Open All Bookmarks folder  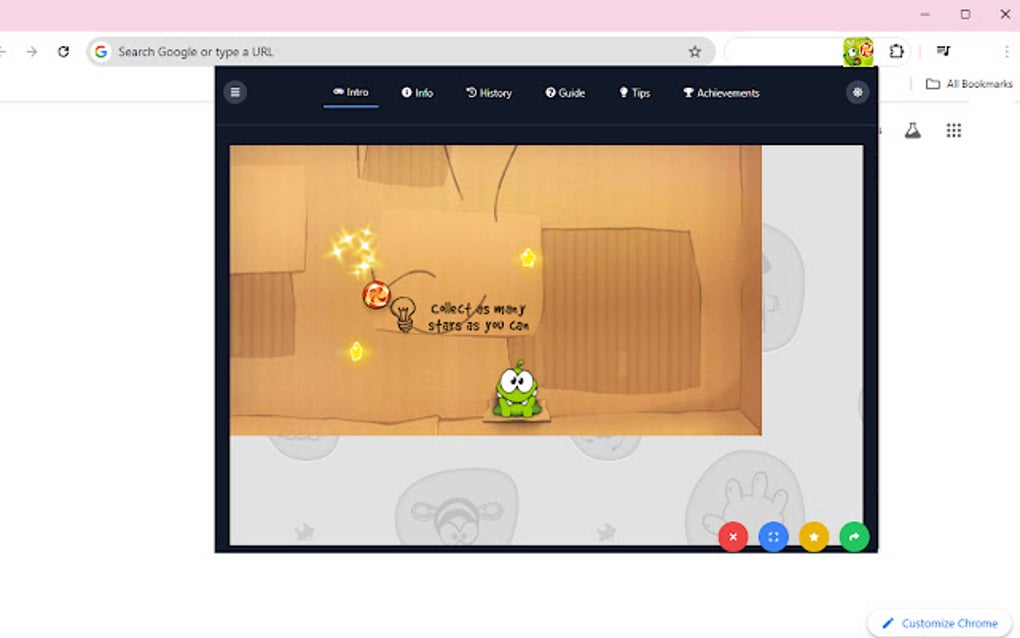969,84
